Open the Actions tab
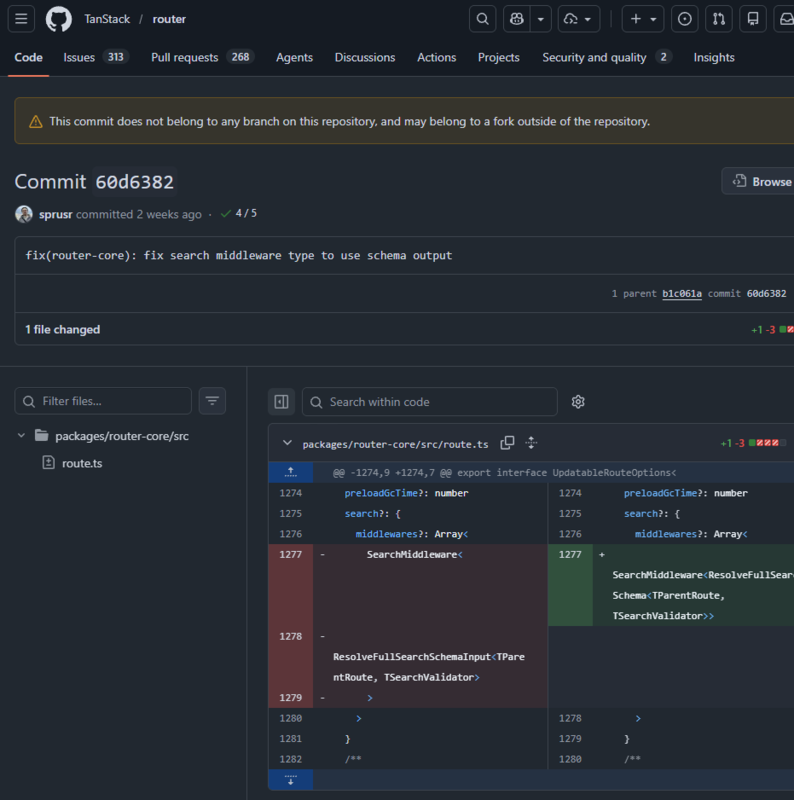This screenshot has height=800, width=794. tap(436, 57)
